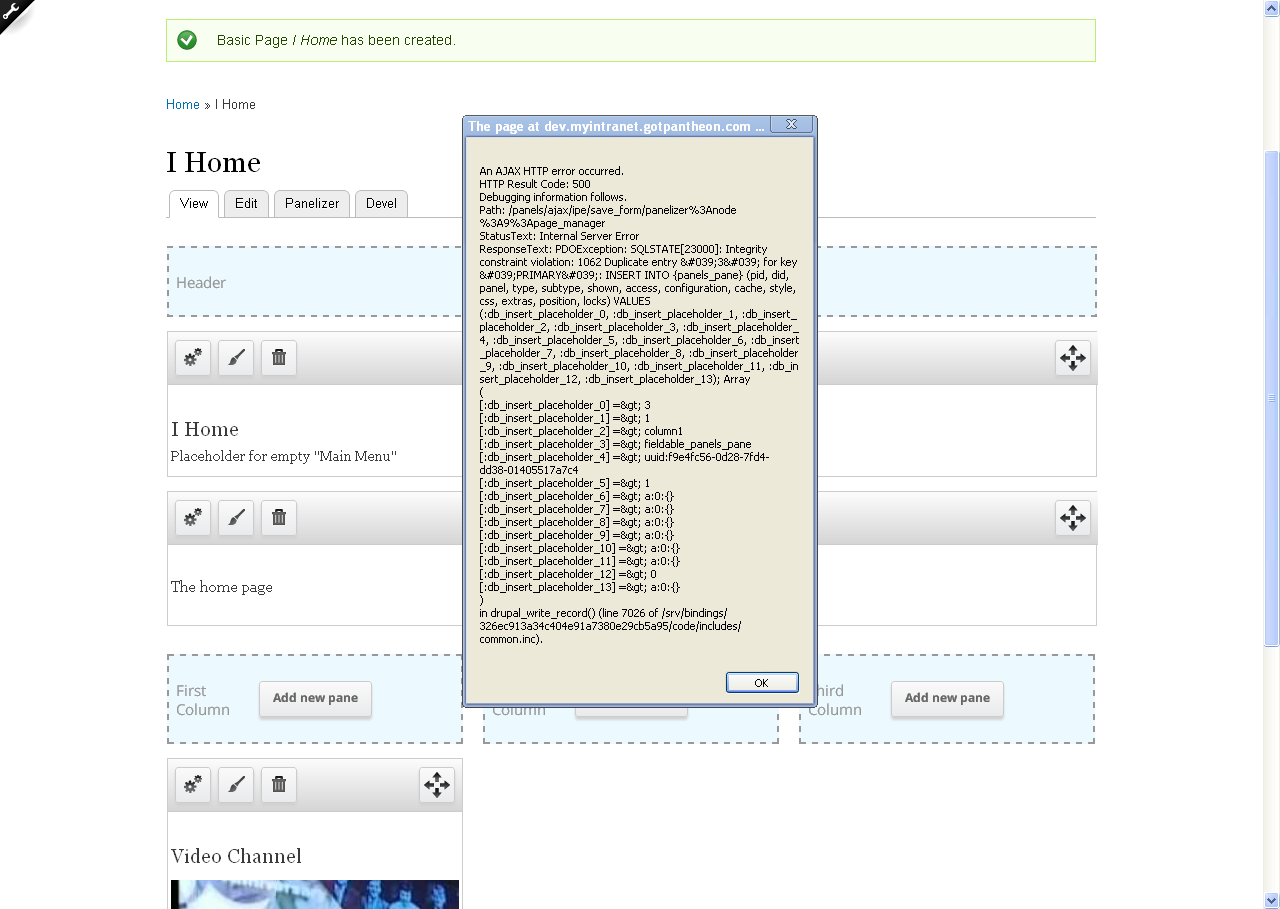Dismiss error dialog with OK button
The width and height of the screenshot is (1280, 909).
[x=762, y=682]
